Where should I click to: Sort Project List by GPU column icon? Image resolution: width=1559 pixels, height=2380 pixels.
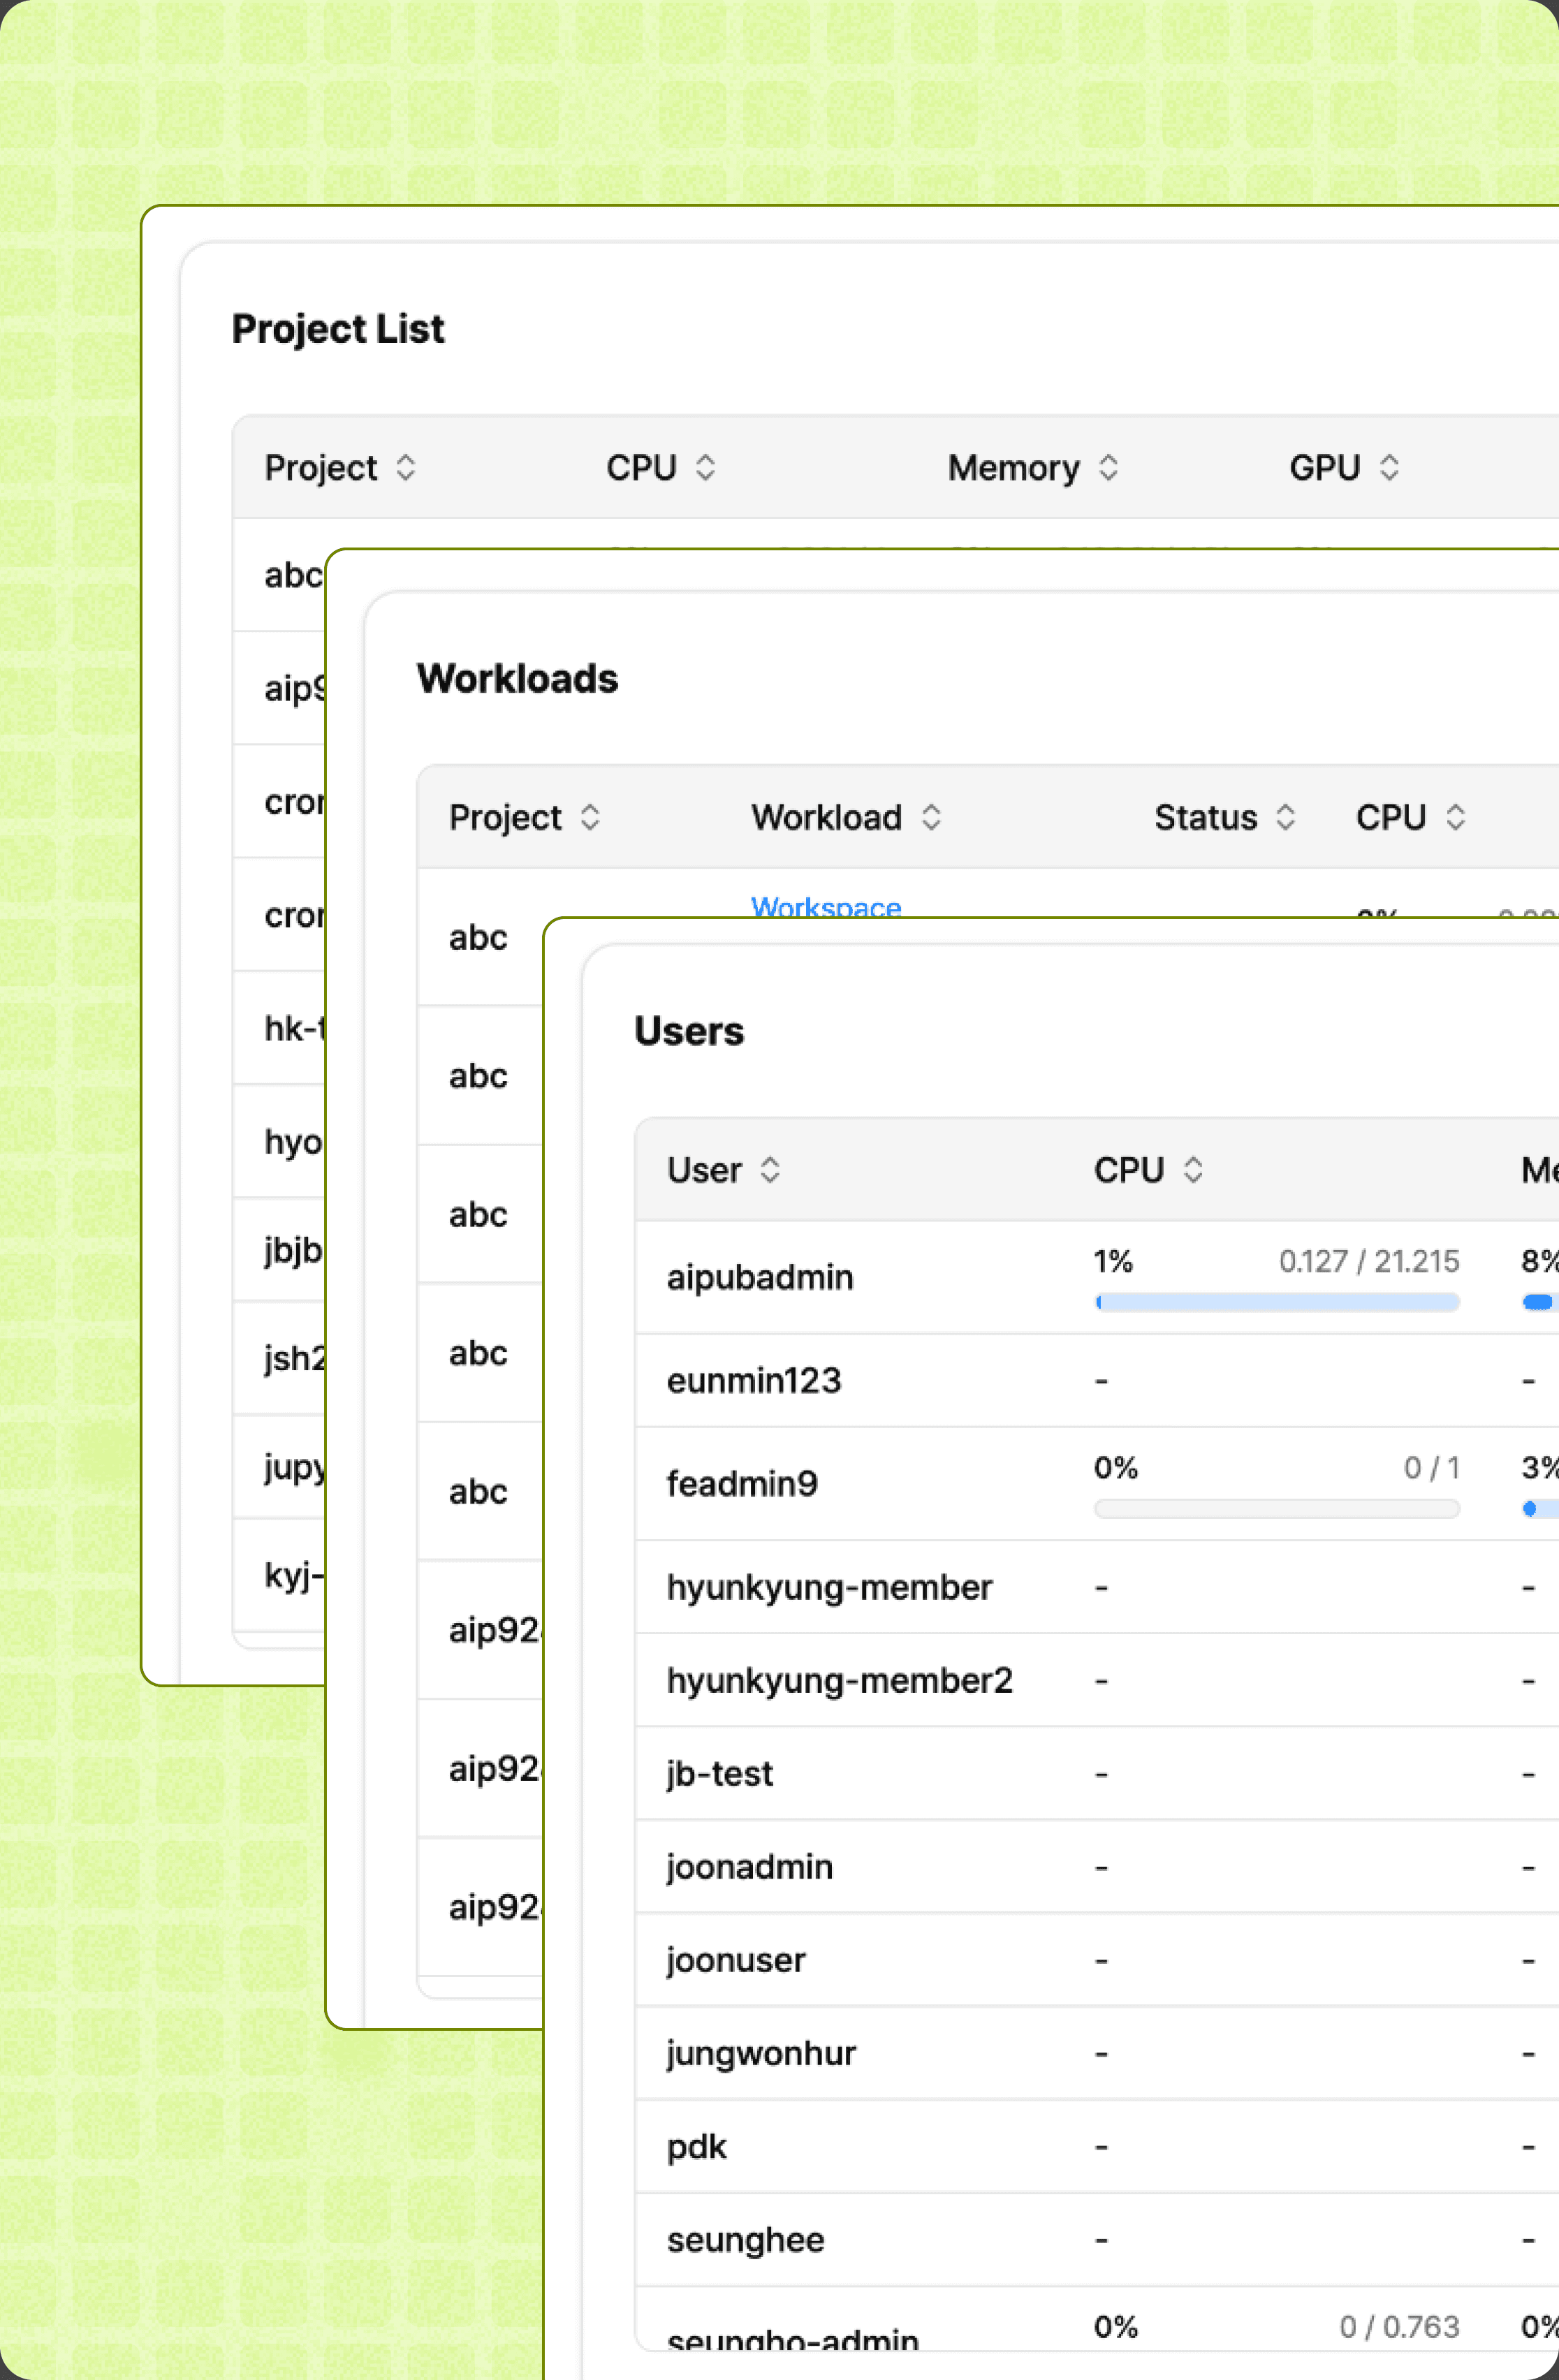click(1389, 467)
